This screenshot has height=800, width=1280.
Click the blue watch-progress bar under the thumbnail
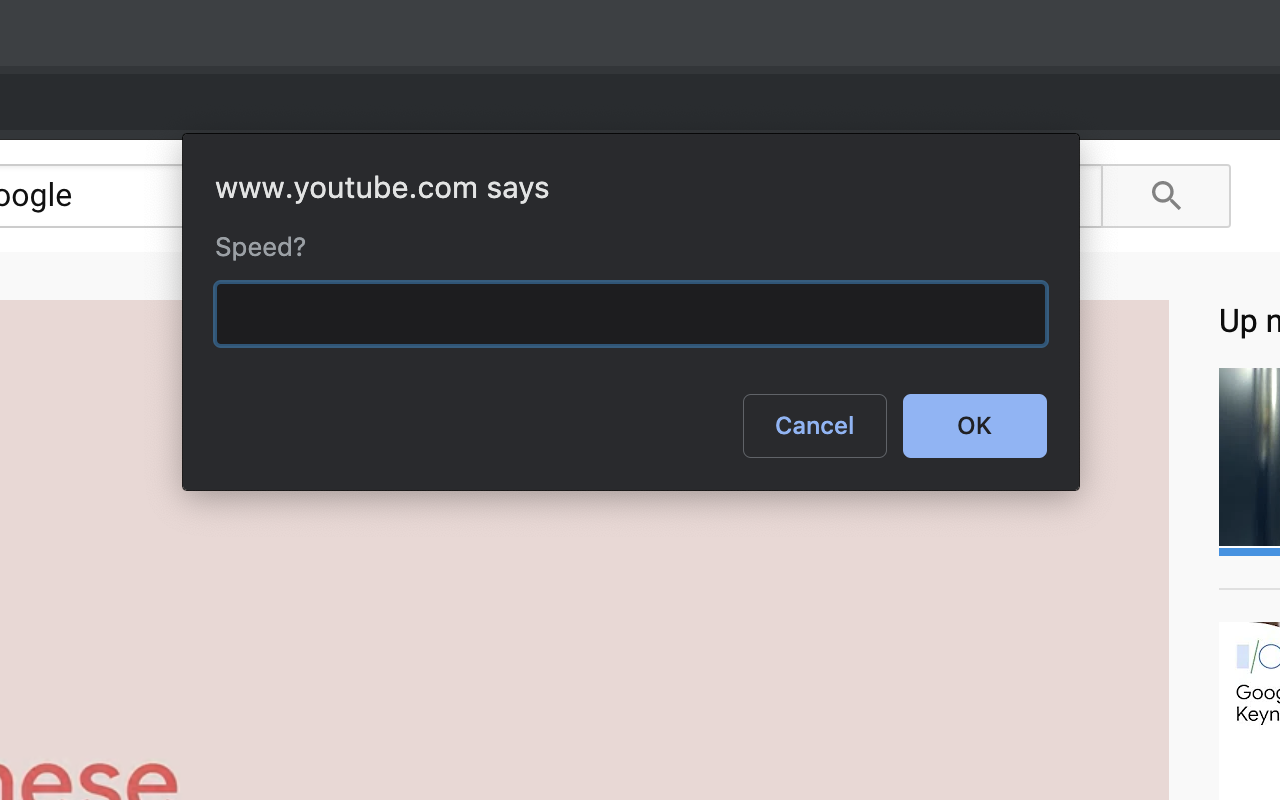tap(1249, 551)
